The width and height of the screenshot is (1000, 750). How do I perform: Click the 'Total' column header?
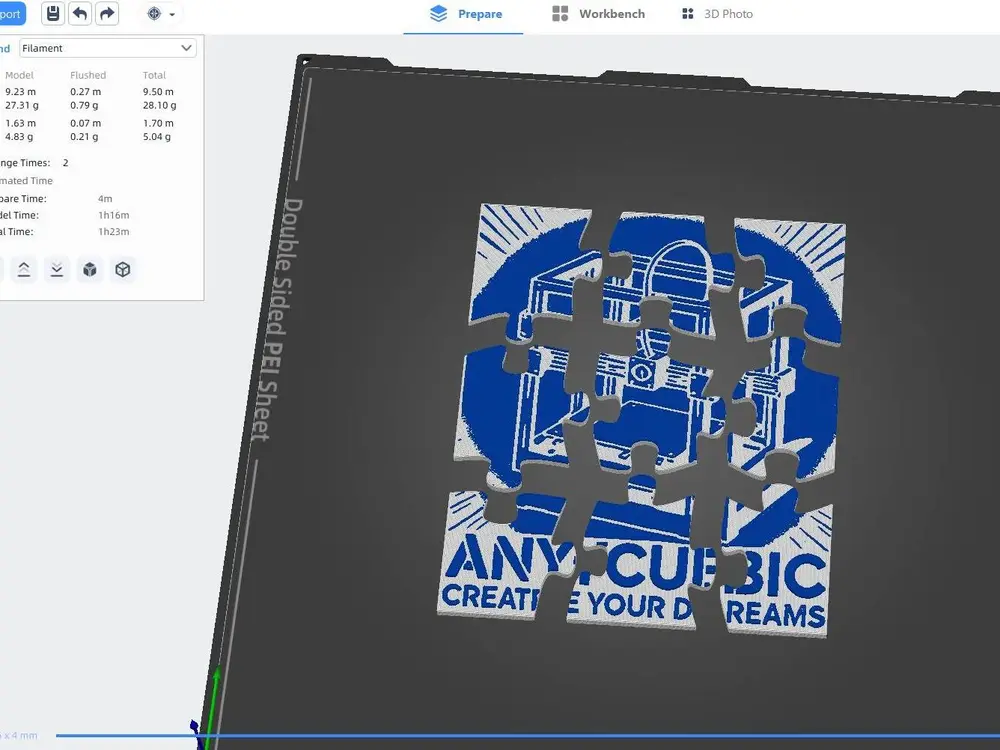click(x=154, y=75)
